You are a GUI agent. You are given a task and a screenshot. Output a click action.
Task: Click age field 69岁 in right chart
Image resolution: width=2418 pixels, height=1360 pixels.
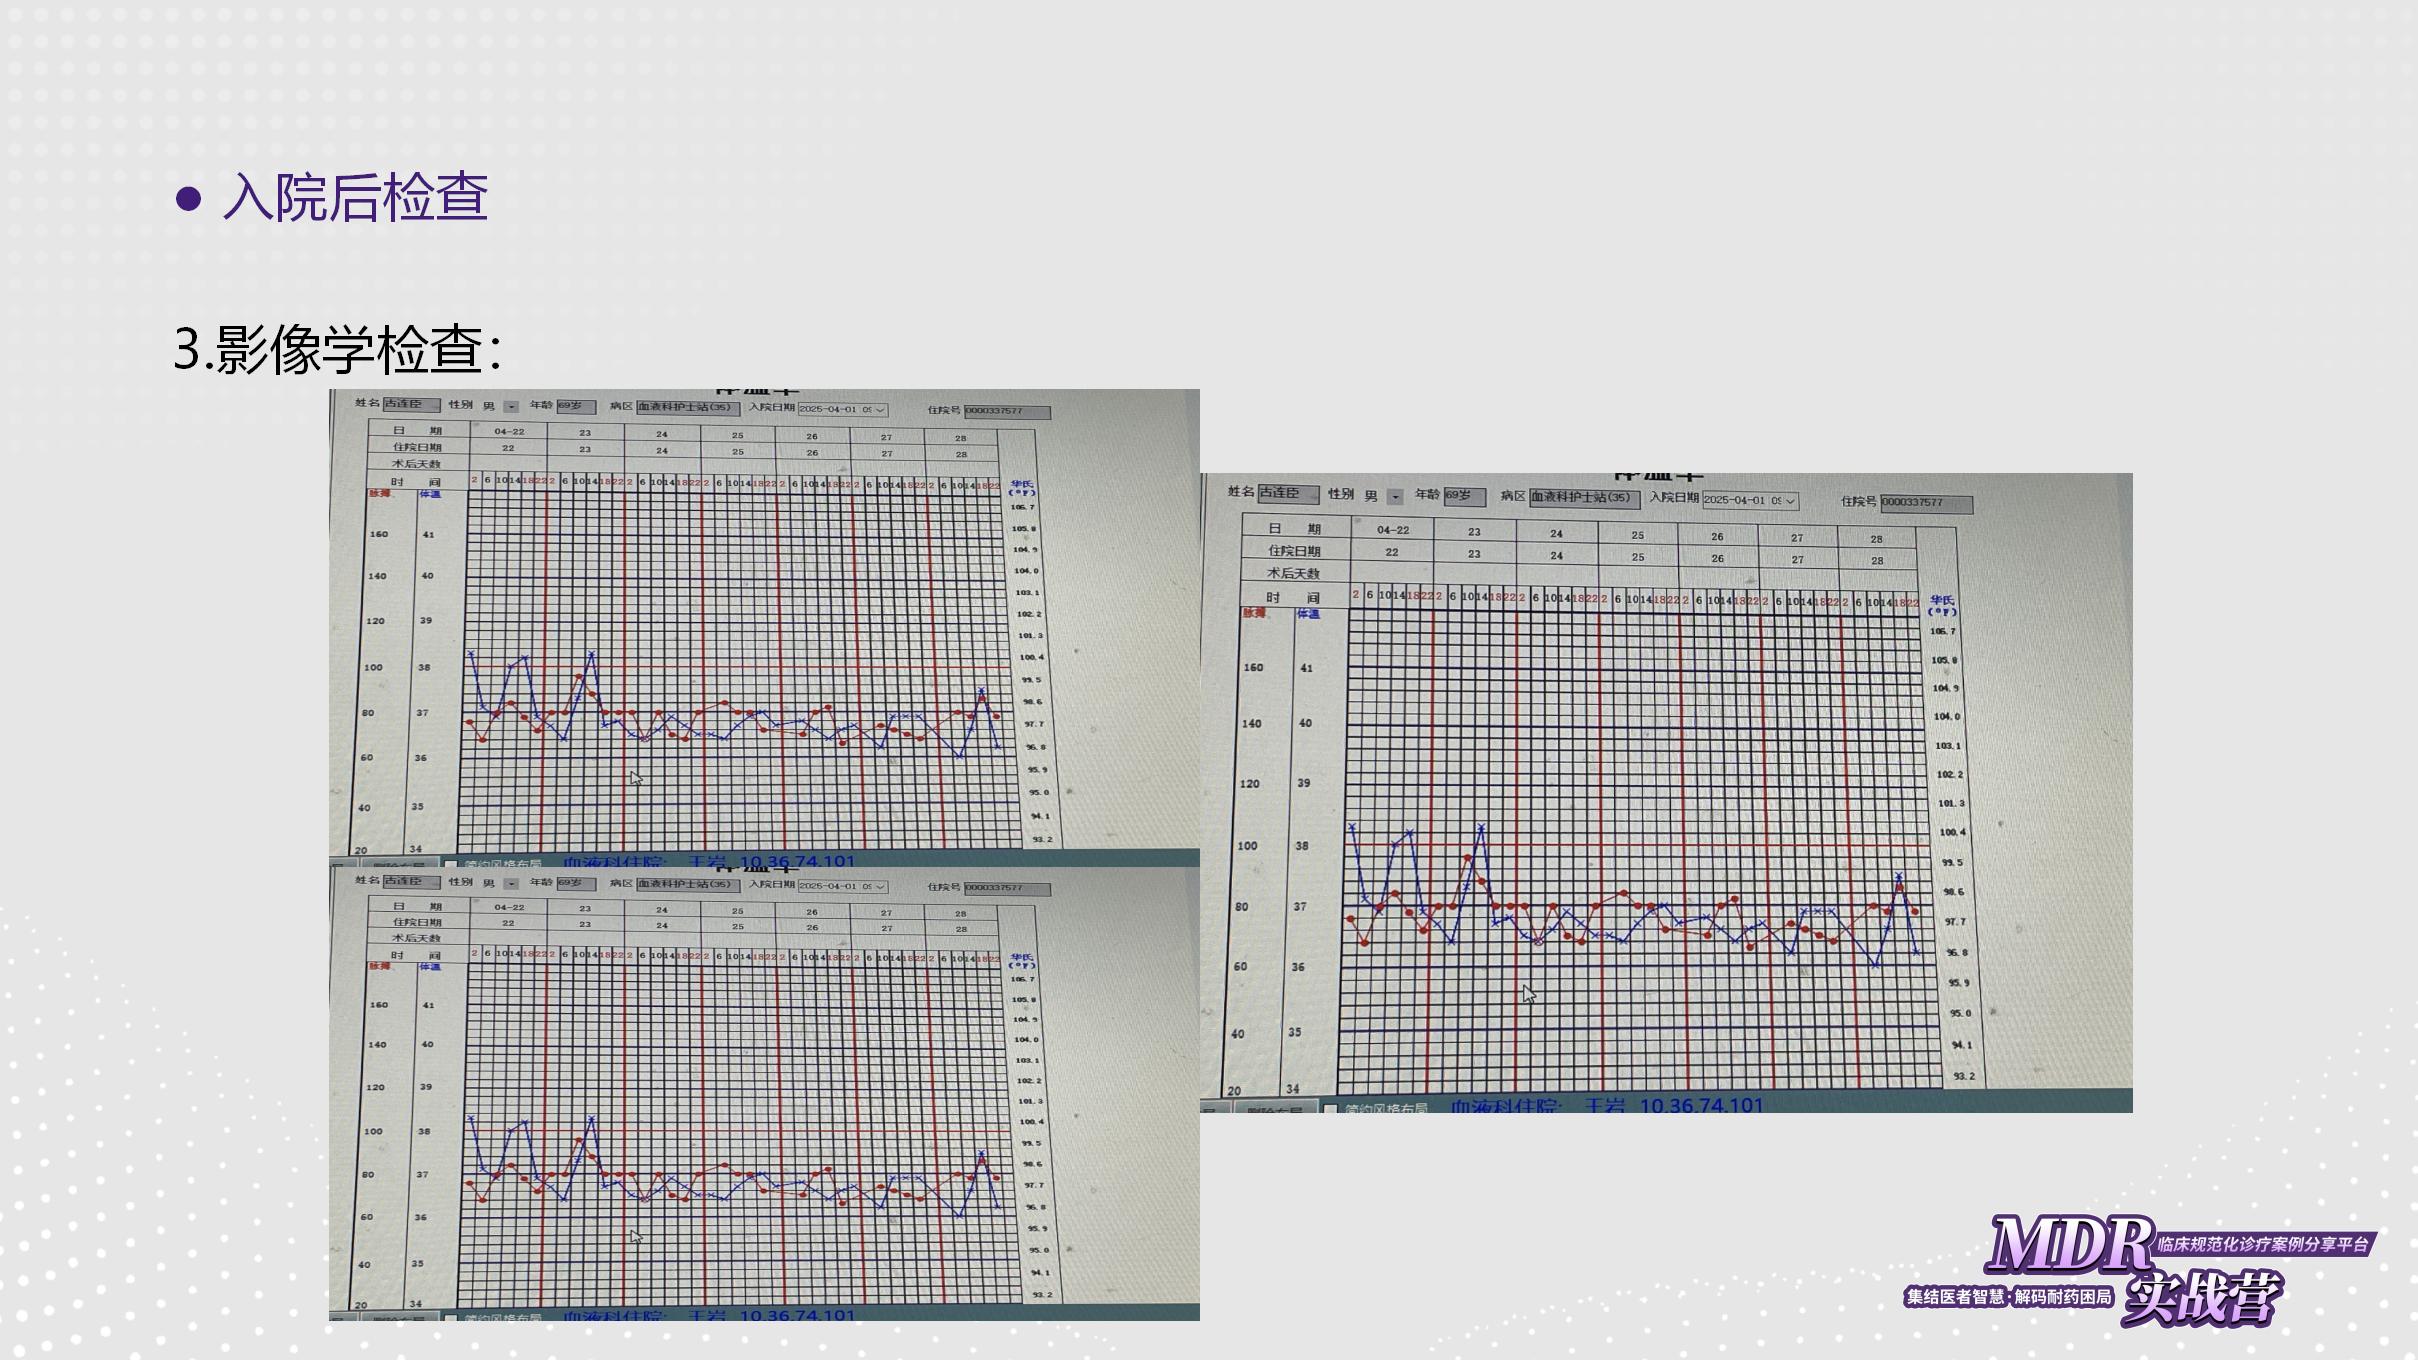point(1463,496)
